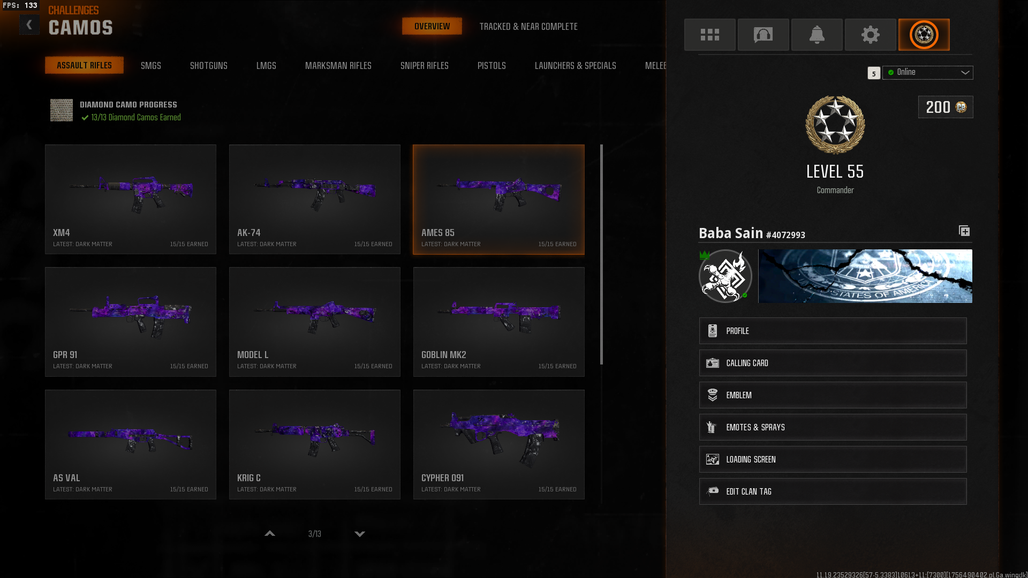Switch to the SMGs tab
This screenshot has width=1028, height=578.
(x=151, y=66)
